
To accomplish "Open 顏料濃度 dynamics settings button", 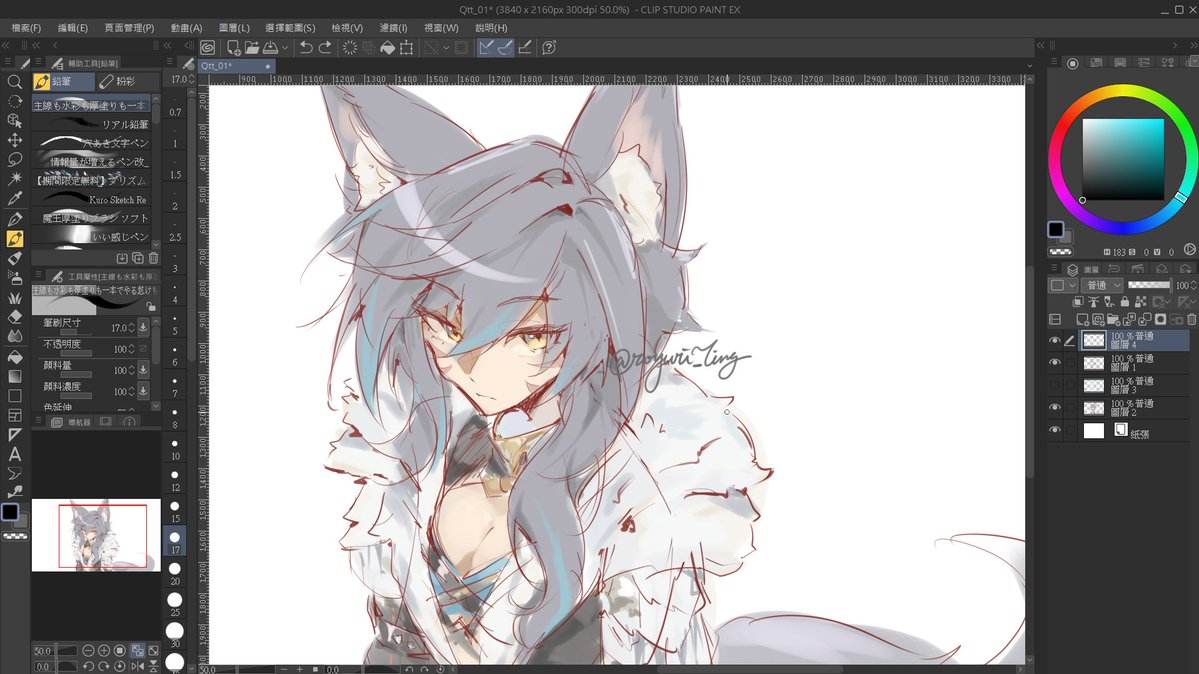I will tap(143, 390).
